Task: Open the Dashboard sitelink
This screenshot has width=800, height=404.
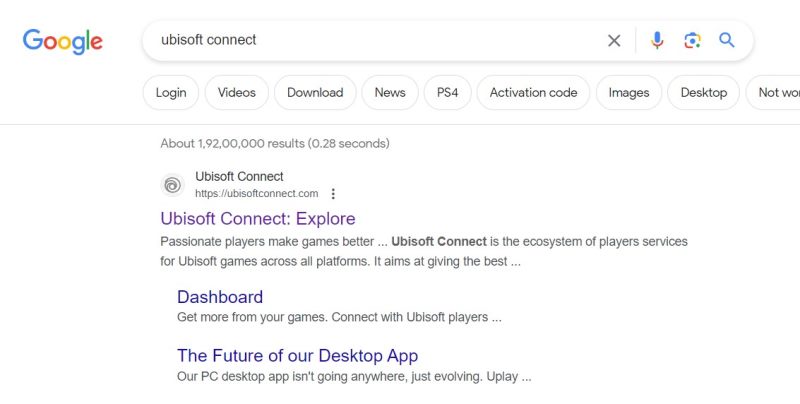Action: click(x=220, y=297)
